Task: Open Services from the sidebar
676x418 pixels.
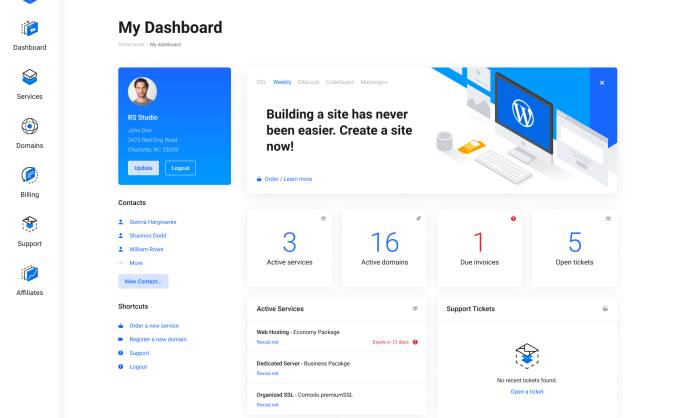Action: (x=29, y=77)
